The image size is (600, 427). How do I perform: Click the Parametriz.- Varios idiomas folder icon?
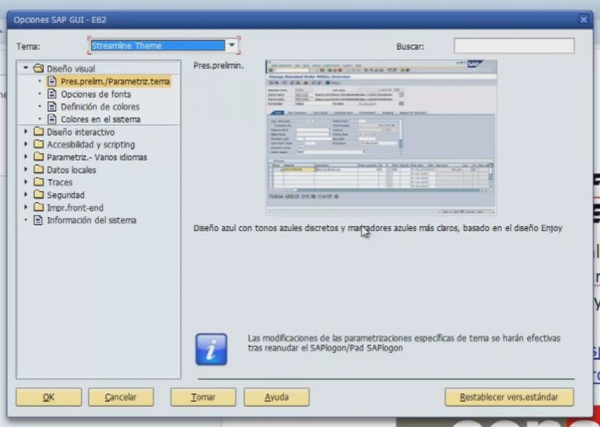click(38, 157)
